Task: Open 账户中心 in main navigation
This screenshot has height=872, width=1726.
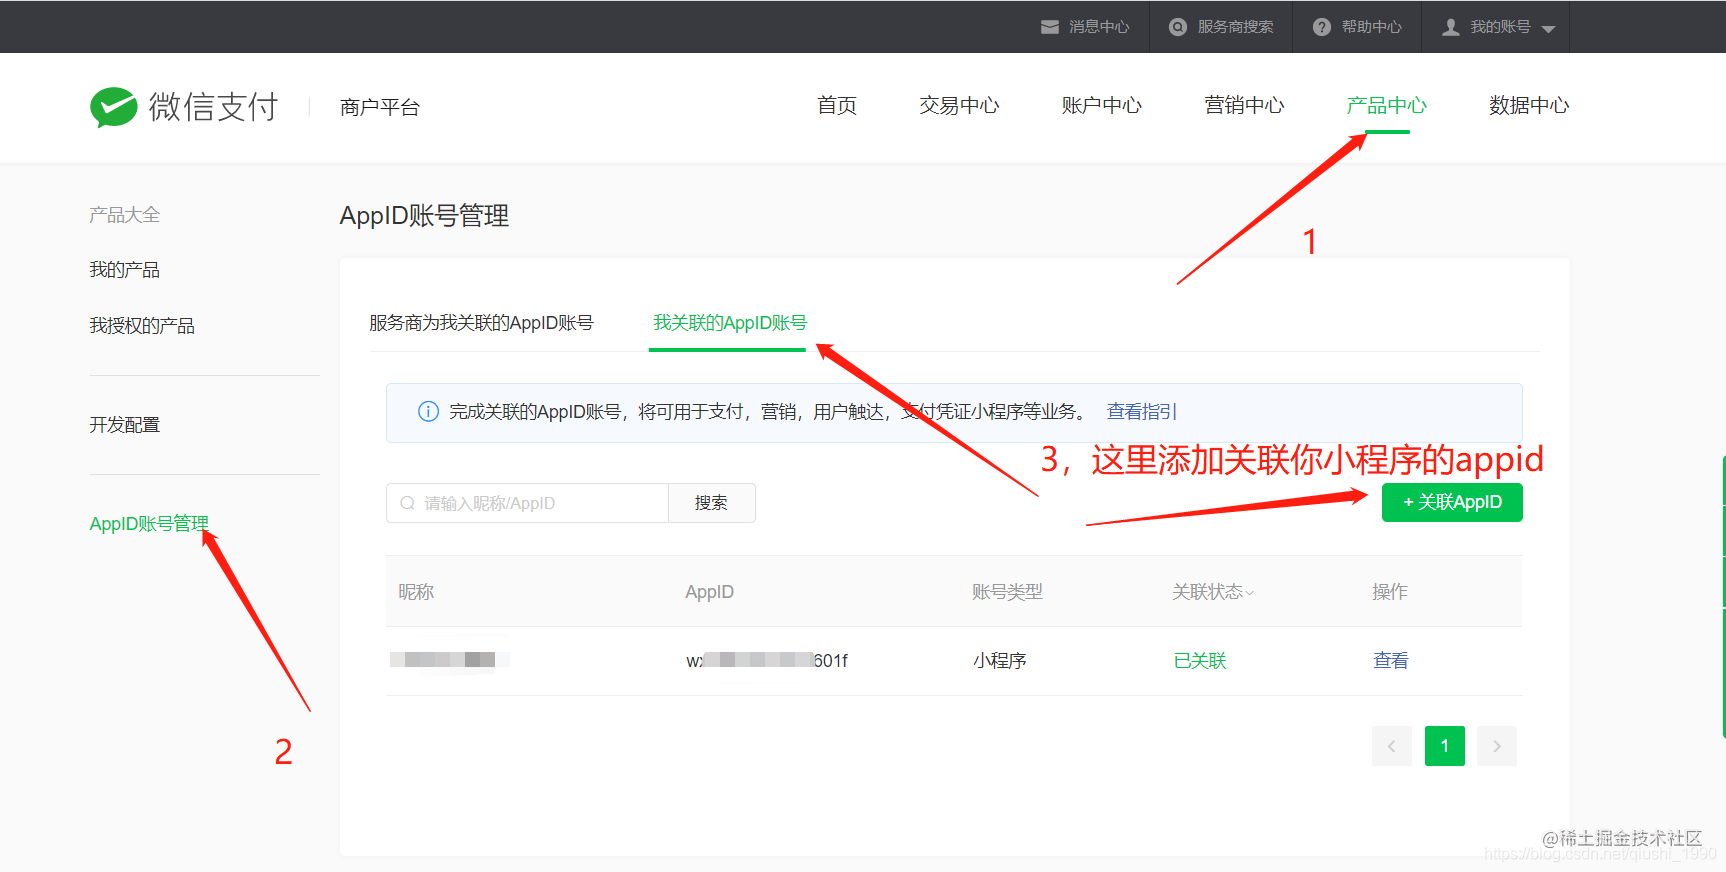Action: [1102, 105]
